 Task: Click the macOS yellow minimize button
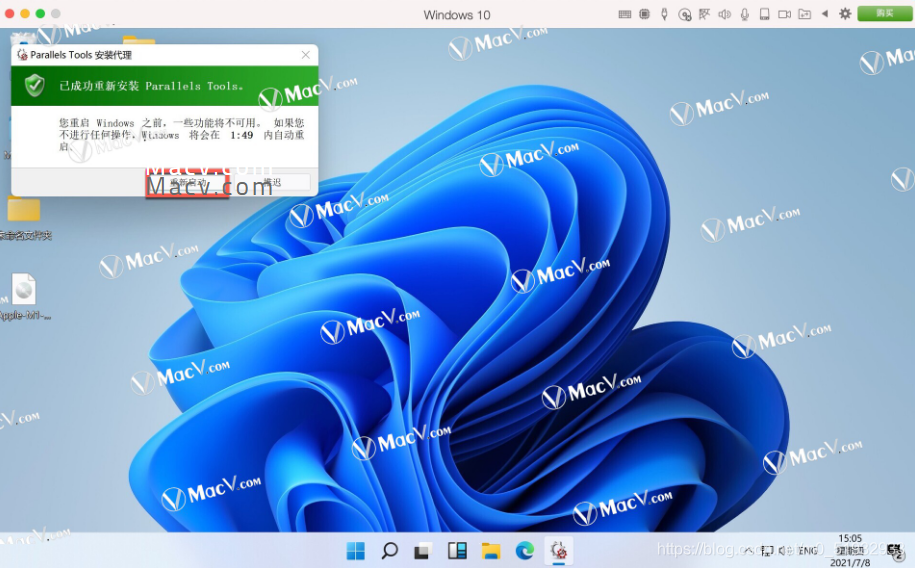click(x=25, y=13)
